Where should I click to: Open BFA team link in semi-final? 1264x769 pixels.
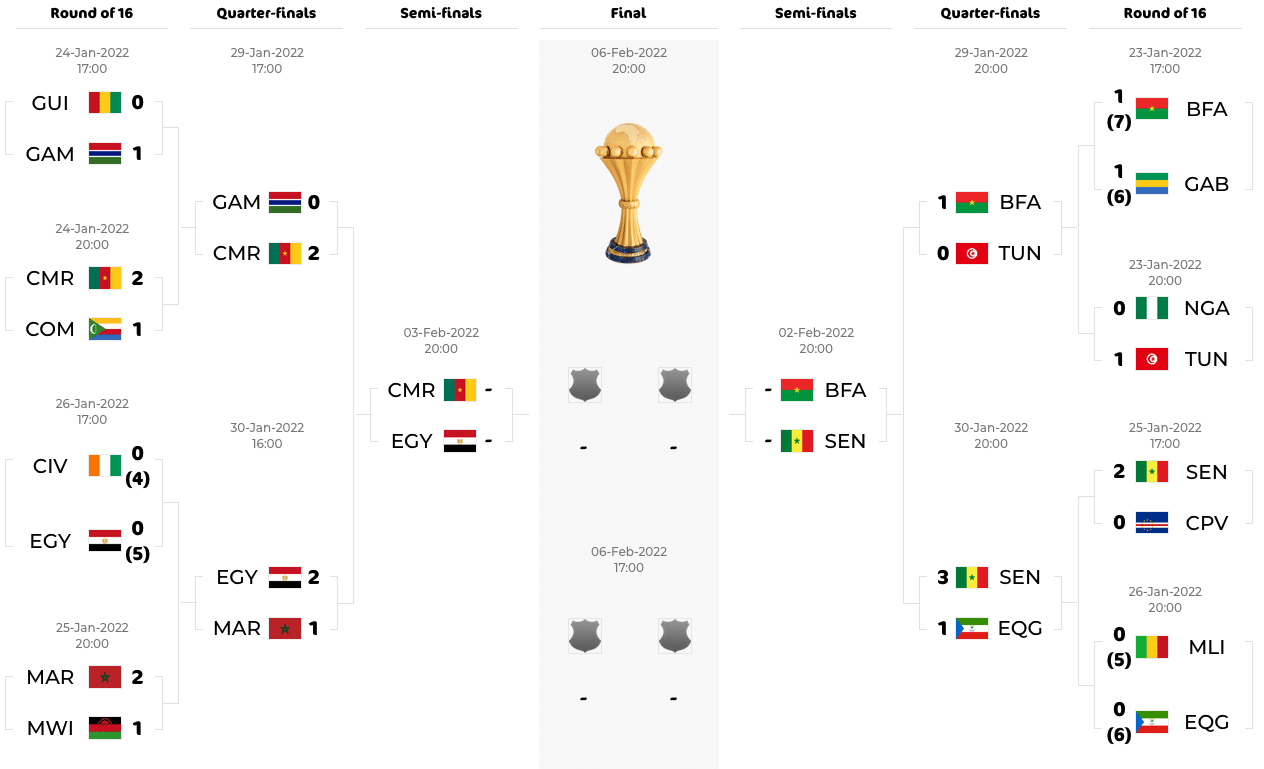click(846, 390)
